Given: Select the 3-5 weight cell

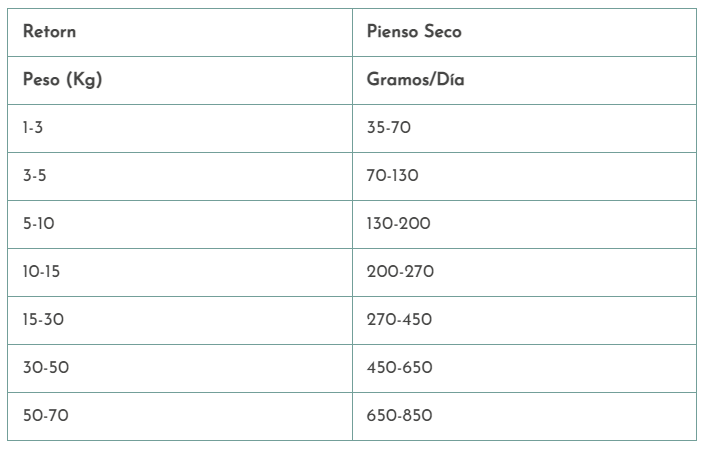Looking at the screenshot, I should (x=180, y=176).
